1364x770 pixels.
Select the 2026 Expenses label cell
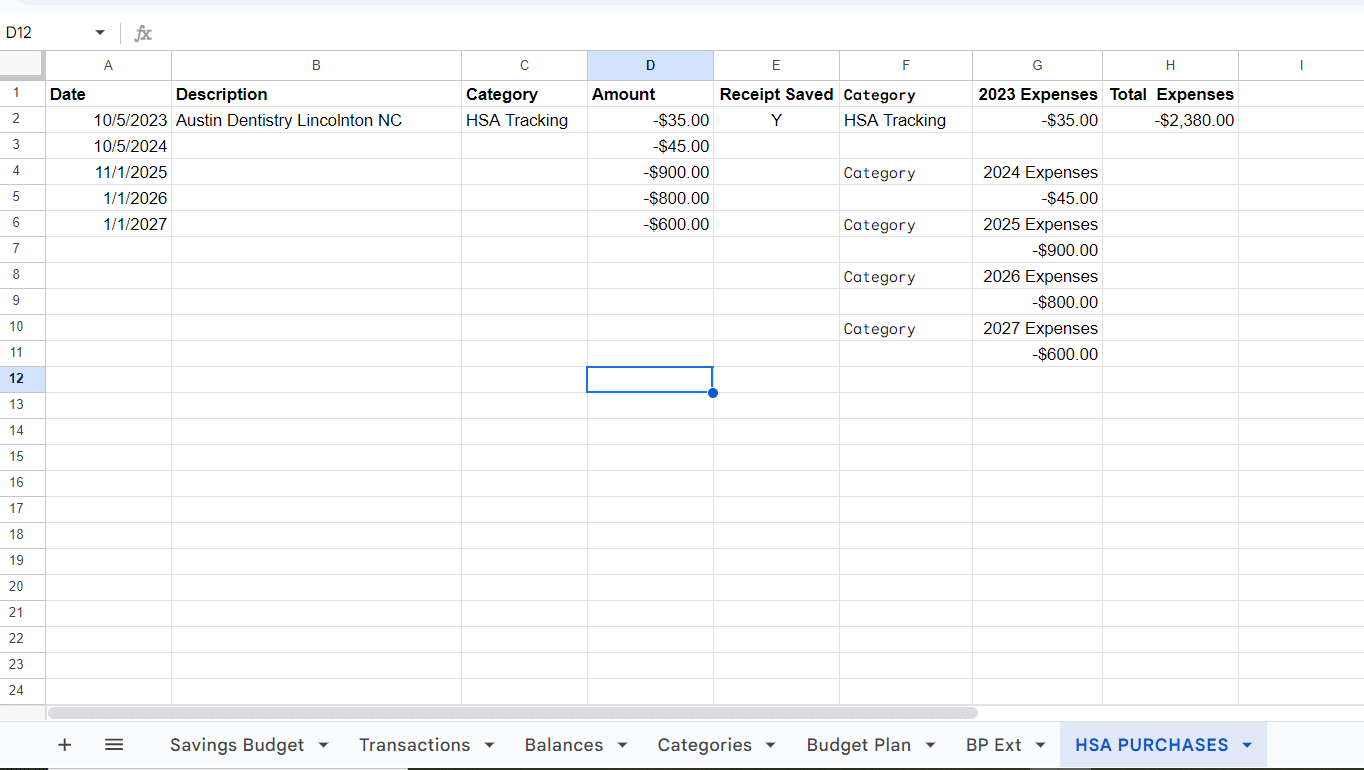click(1037, 276)
